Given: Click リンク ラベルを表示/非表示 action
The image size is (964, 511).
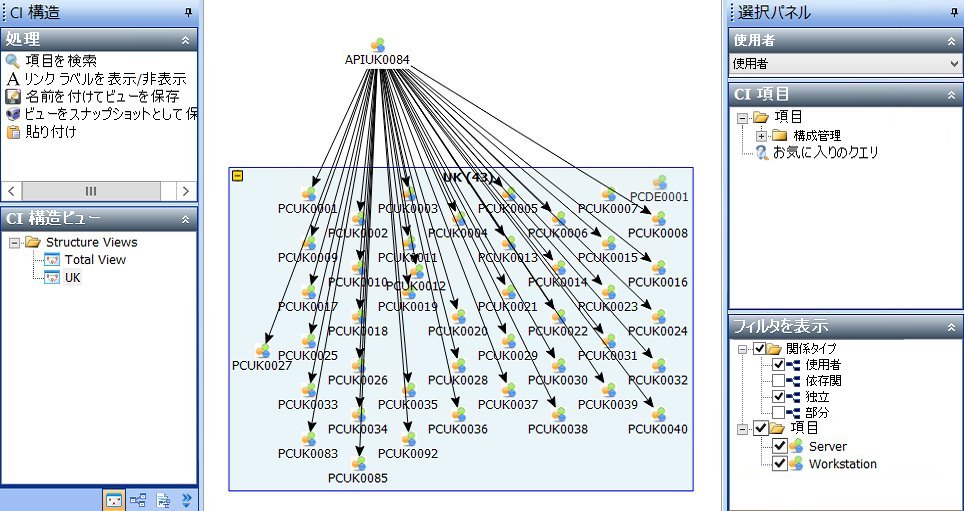Looking at the screenshot, I should 105,79.
